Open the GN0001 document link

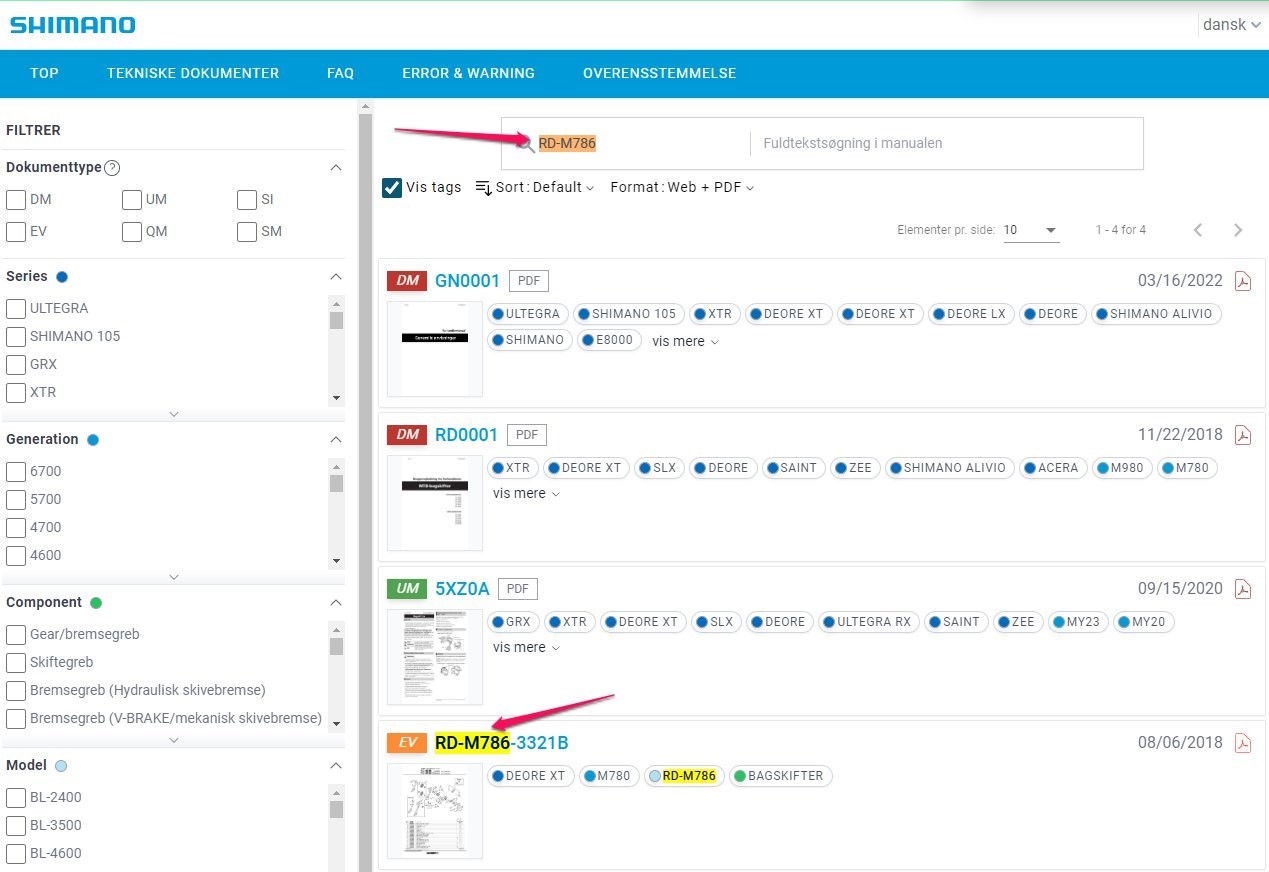point(467,281)
